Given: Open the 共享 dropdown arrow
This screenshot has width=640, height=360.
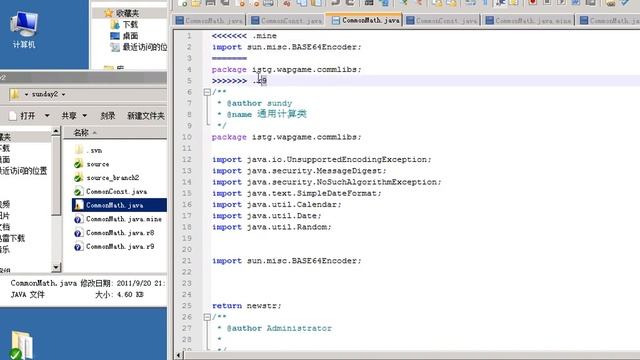Looking at the screenshot, I should (x=84, y=116).
